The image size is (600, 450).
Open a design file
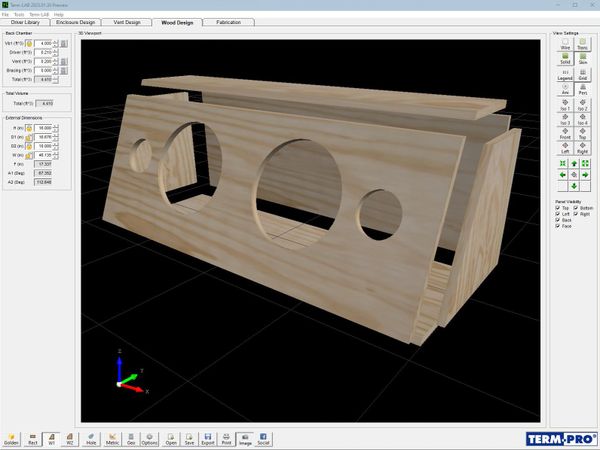pyautogui.click(x=171, y=439)
